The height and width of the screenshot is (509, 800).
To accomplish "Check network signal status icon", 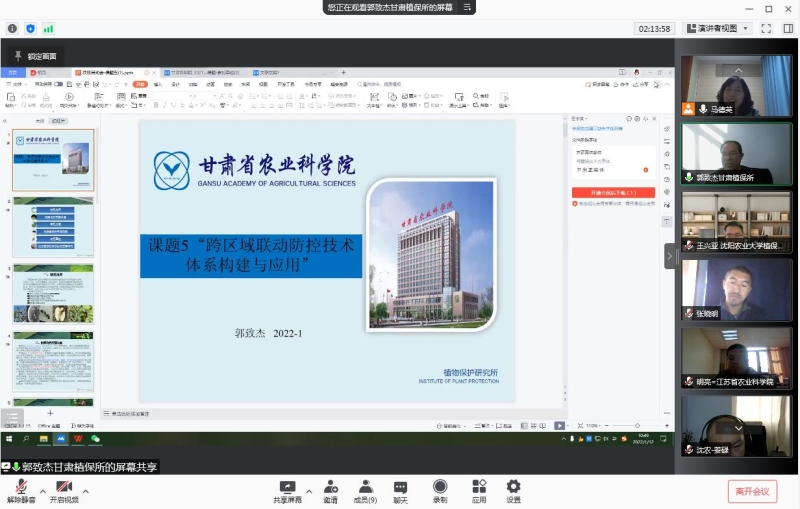I will point(48,29).
